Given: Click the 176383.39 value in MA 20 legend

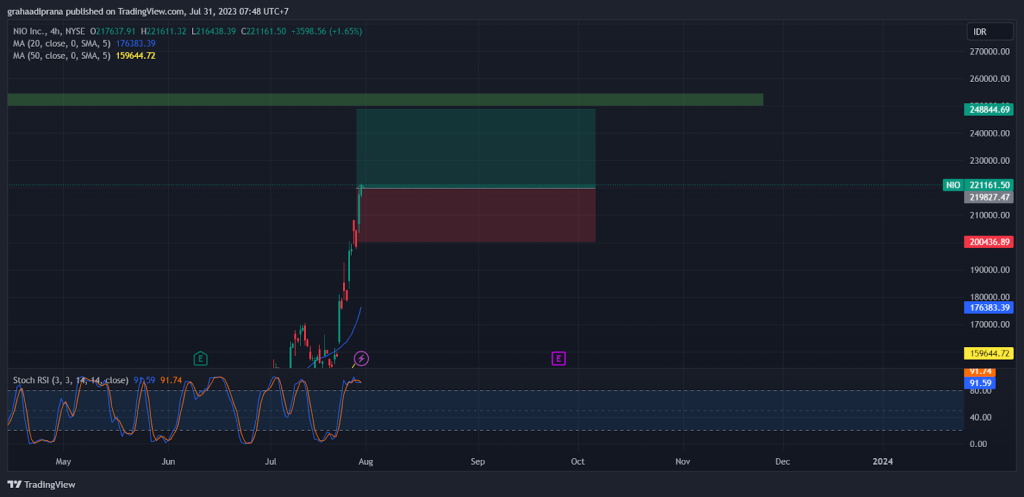Looking at the screenshot, I should 136,43.
